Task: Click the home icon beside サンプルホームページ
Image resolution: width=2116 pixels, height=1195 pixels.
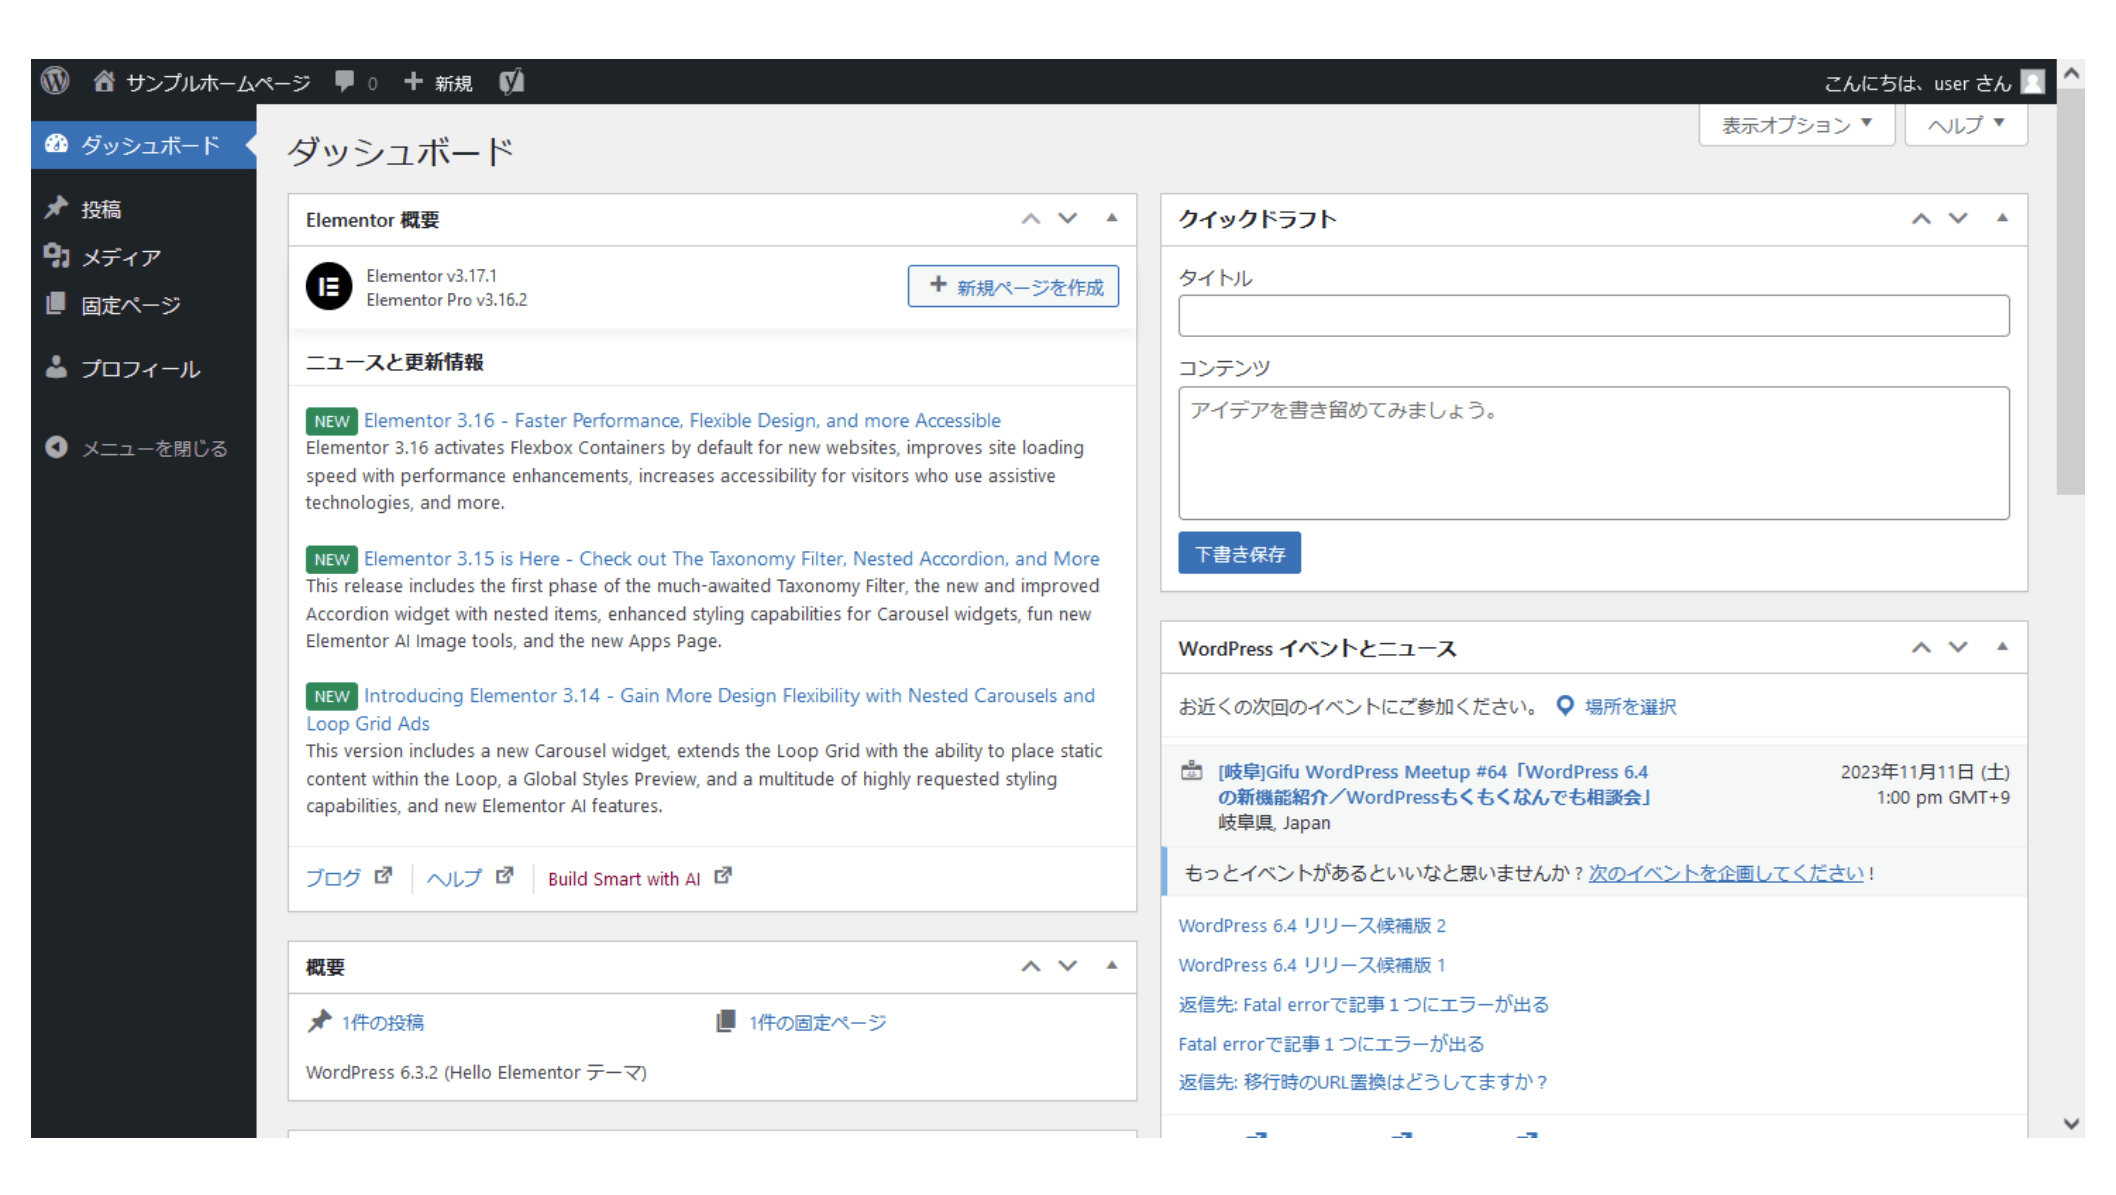Action: 104,81
